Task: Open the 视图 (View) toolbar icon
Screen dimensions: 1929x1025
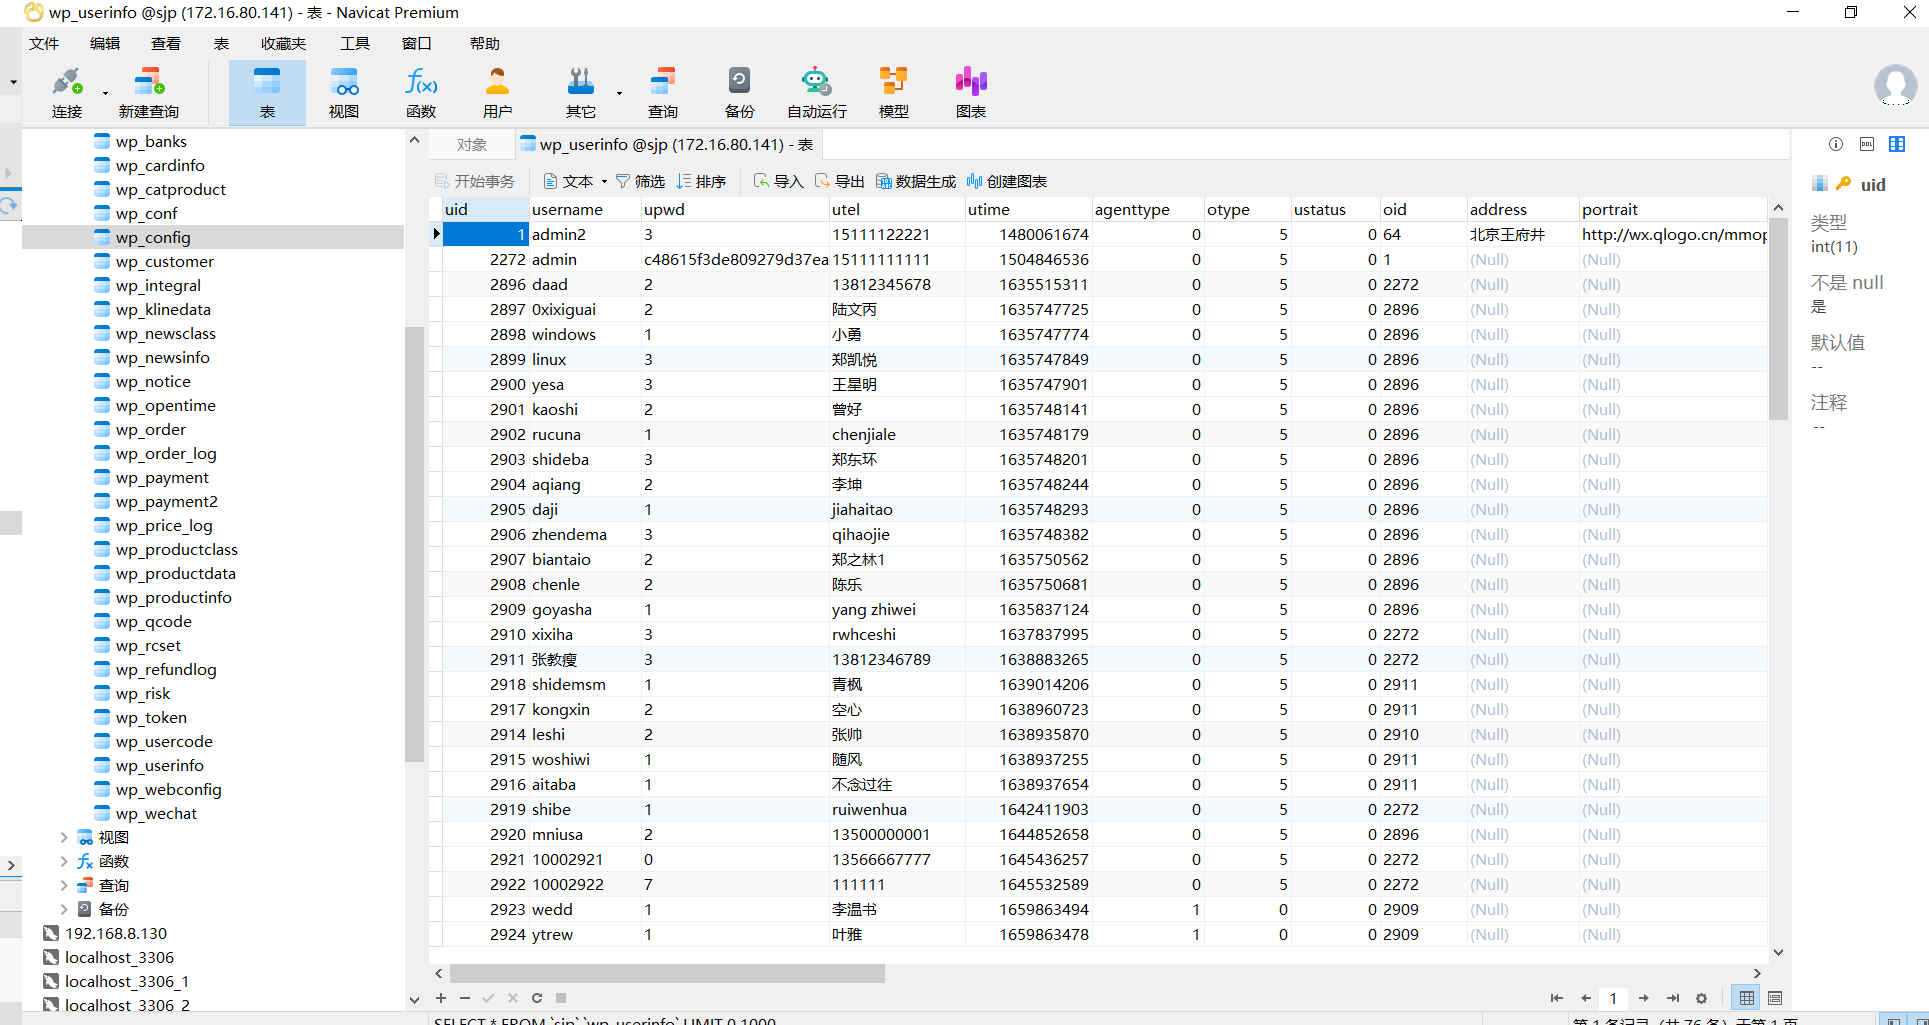Action: [344, 92]
